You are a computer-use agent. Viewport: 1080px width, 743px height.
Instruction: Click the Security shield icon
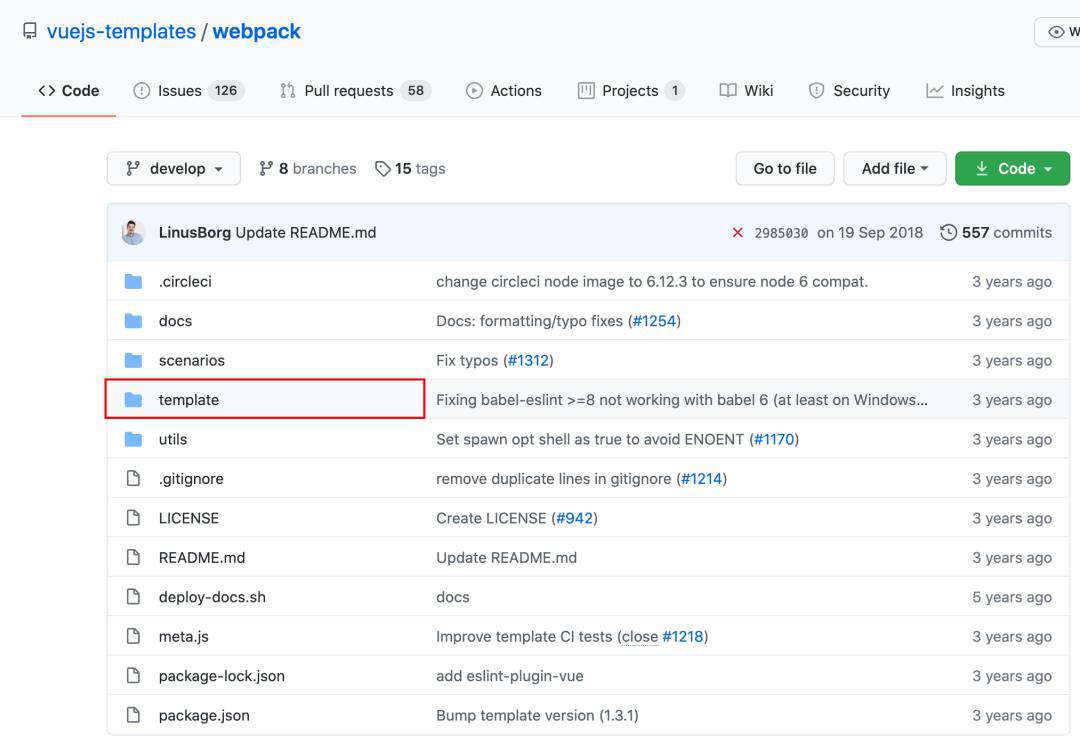tap(816, 91)
